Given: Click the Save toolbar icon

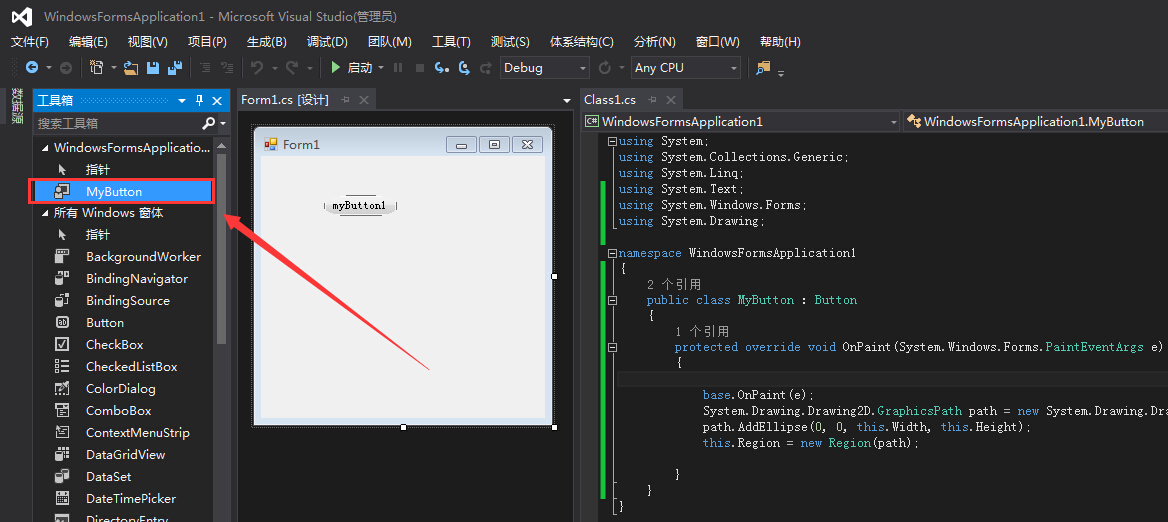Looking at the screenshot, I should (x=153, y=68).
